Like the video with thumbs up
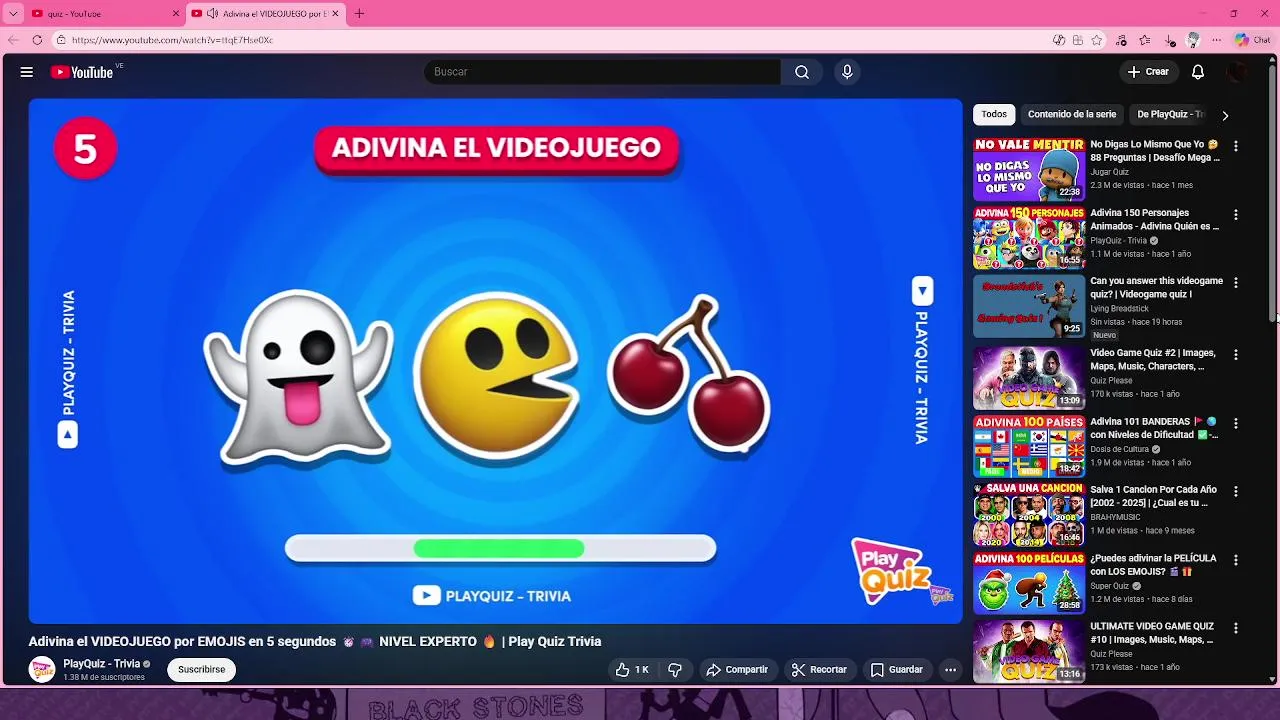This screenshot has width=1280, height=720. click(x=632, y=670)
